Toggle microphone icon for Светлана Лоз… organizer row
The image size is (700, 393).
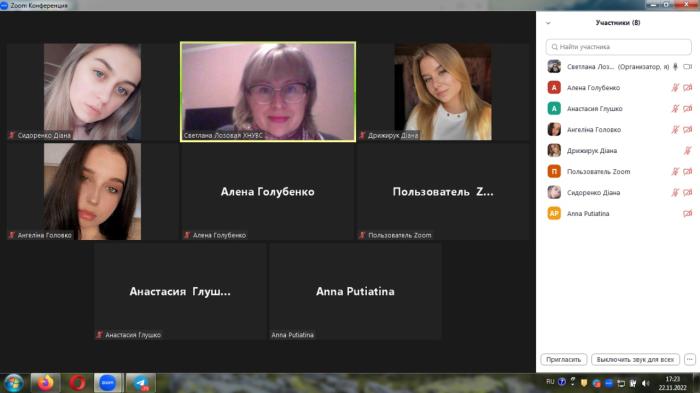point(675,67)
